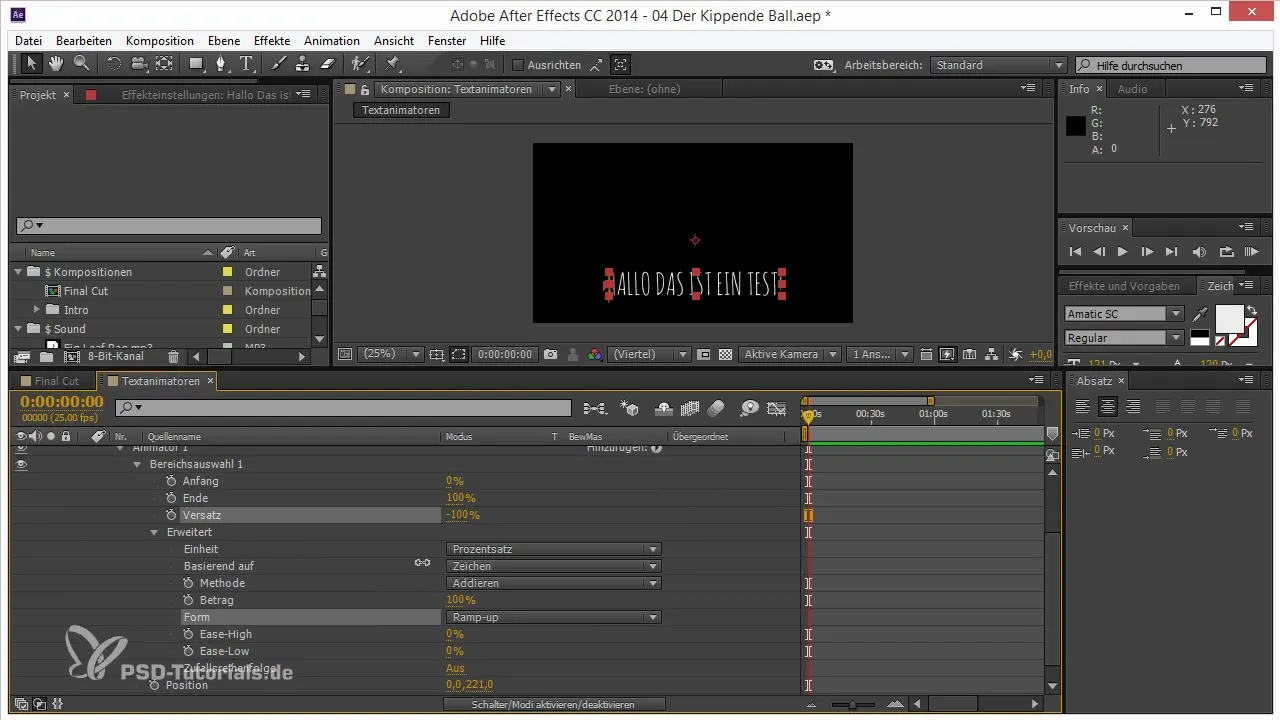
Task: Click the Textanimatoren breadcrumb button
Action: pos(401,110)
